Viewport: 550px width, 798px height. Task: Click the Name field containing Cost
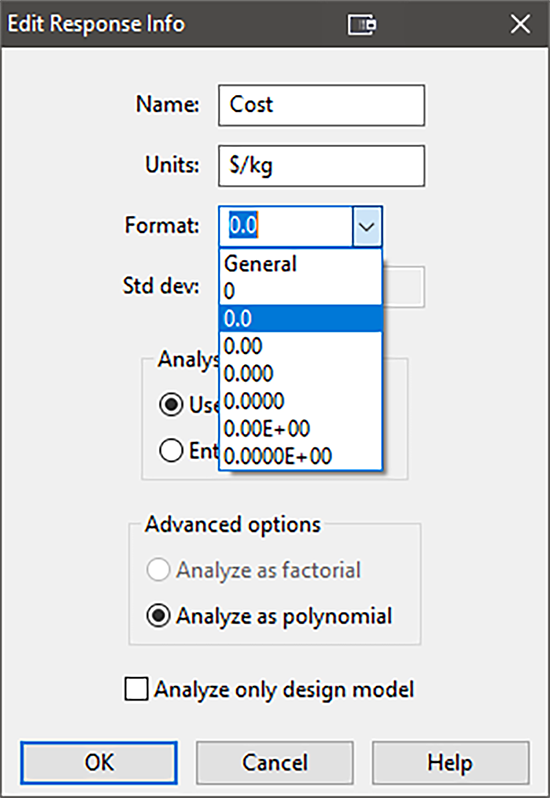click(322, 105)
